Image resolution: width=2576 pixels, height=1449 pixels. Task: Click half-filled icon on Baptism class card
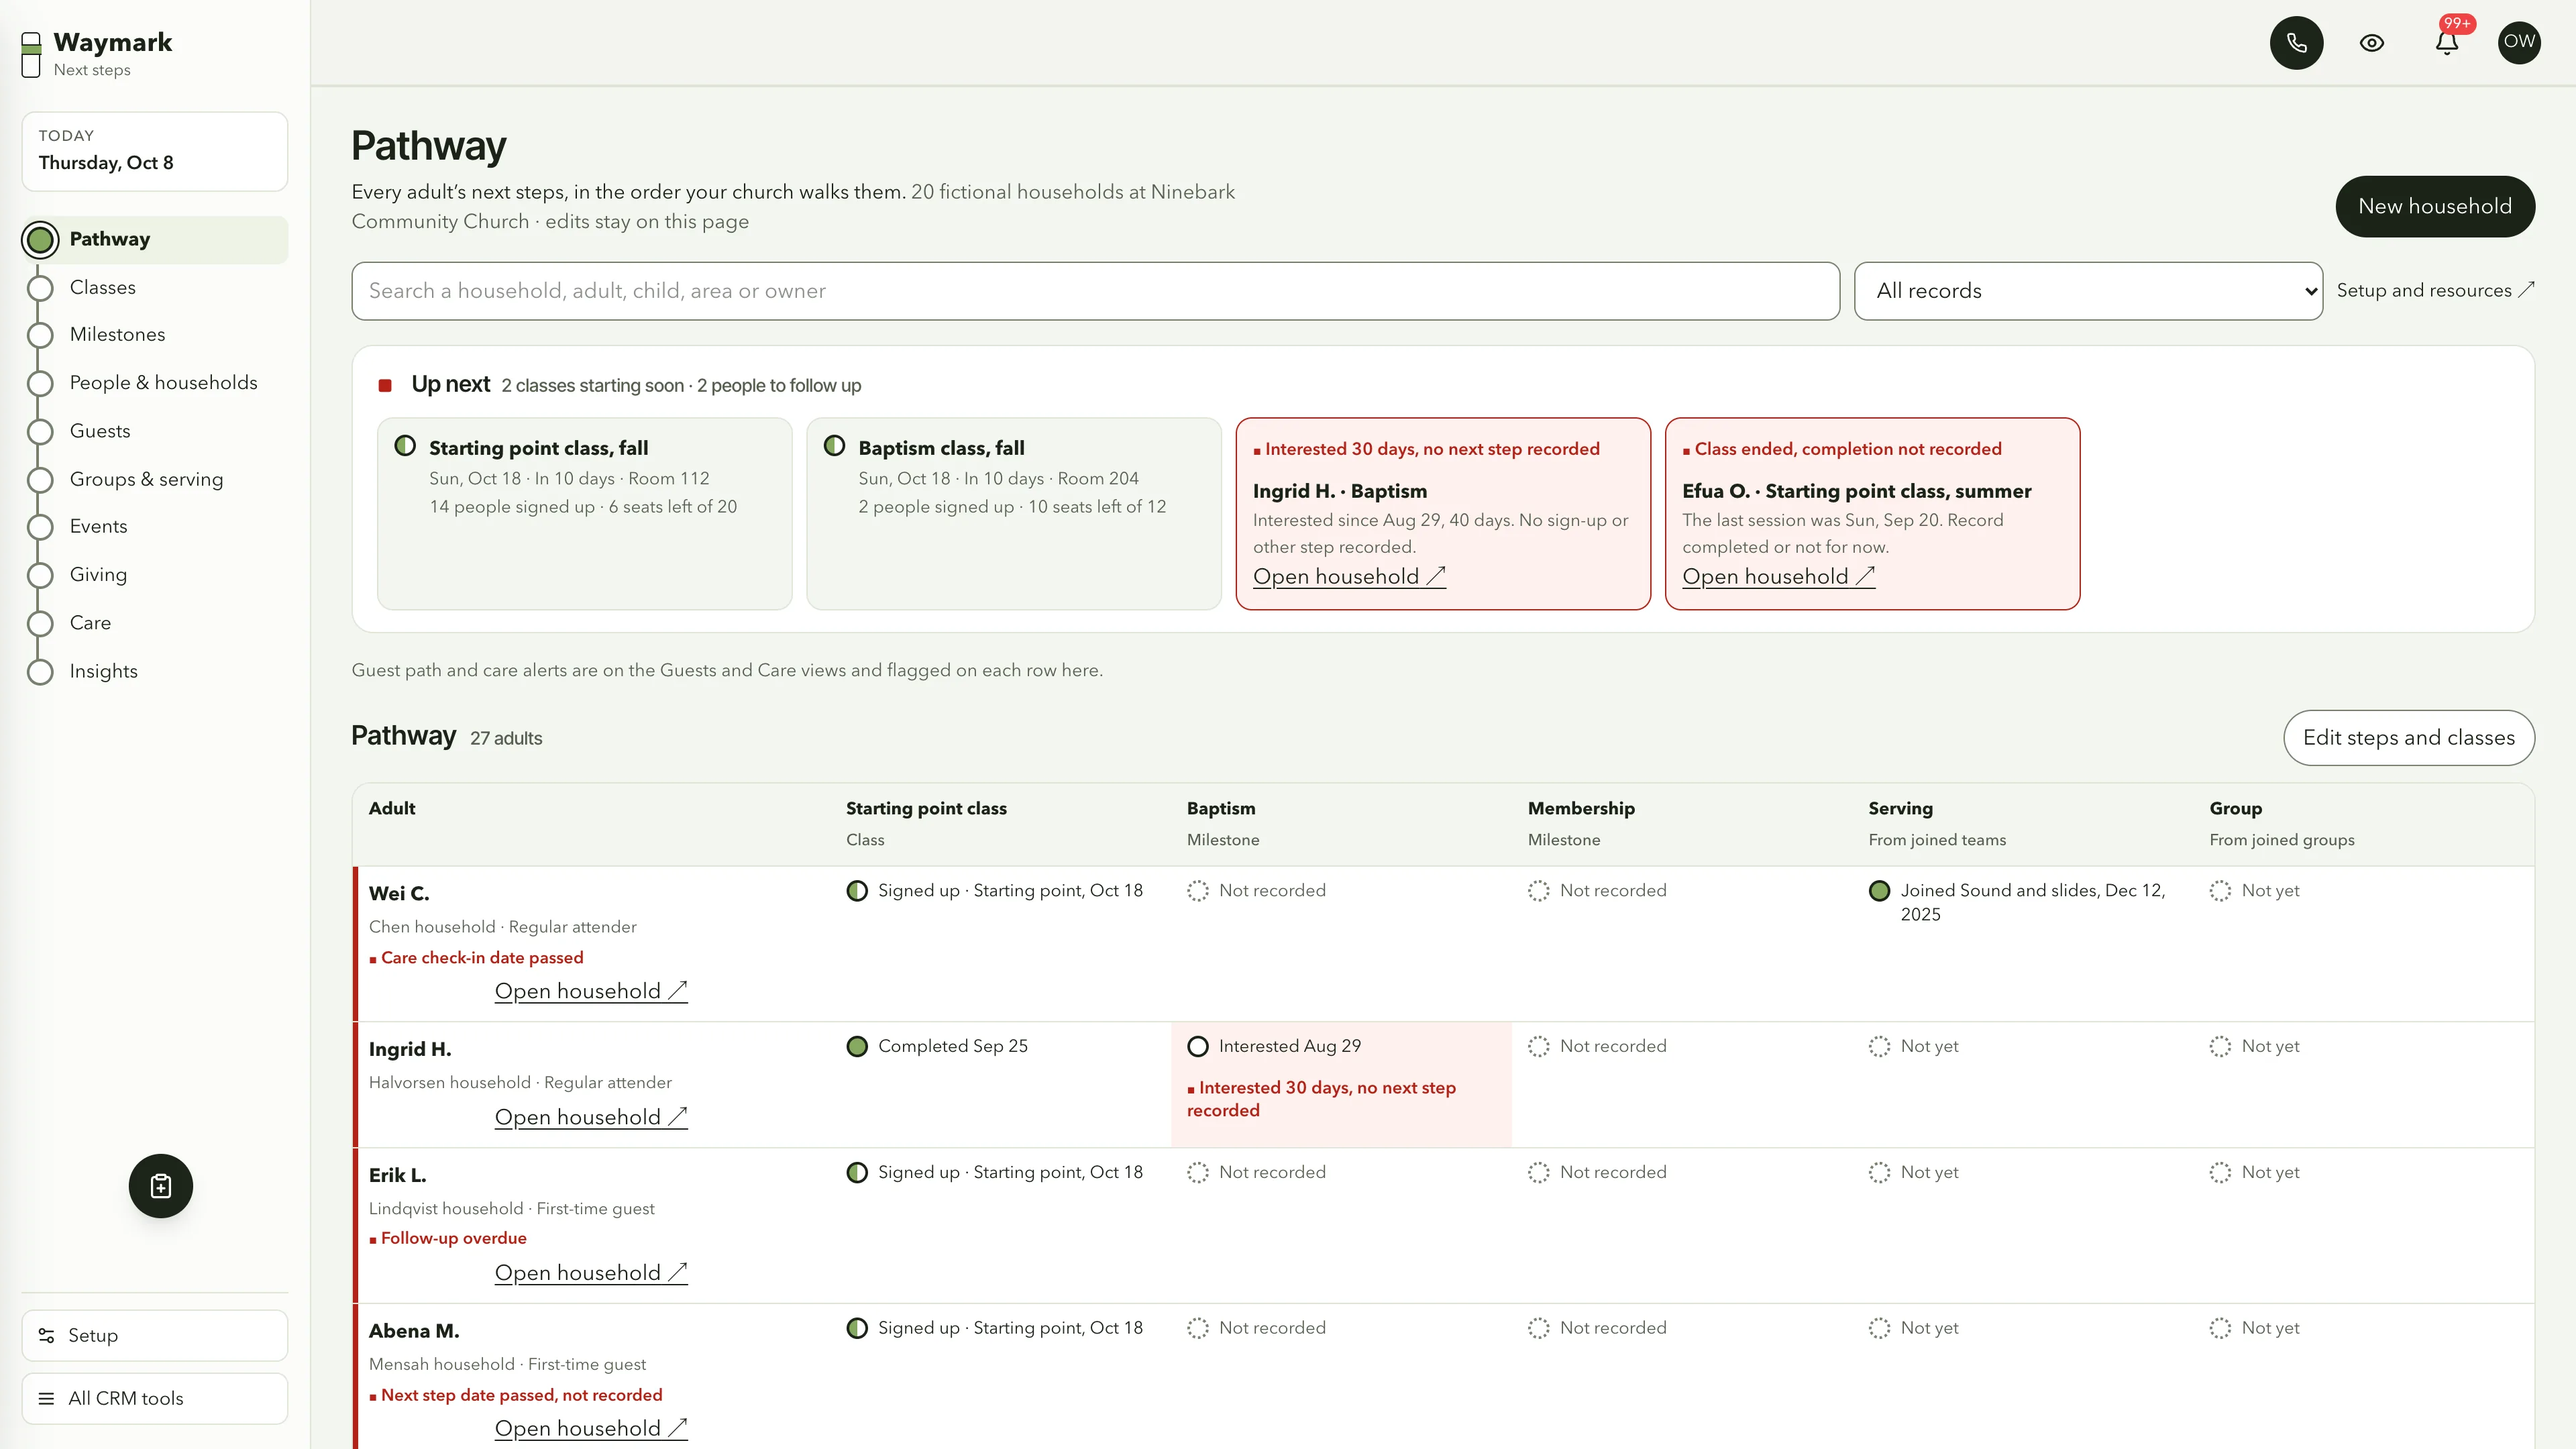click(834, 446)
